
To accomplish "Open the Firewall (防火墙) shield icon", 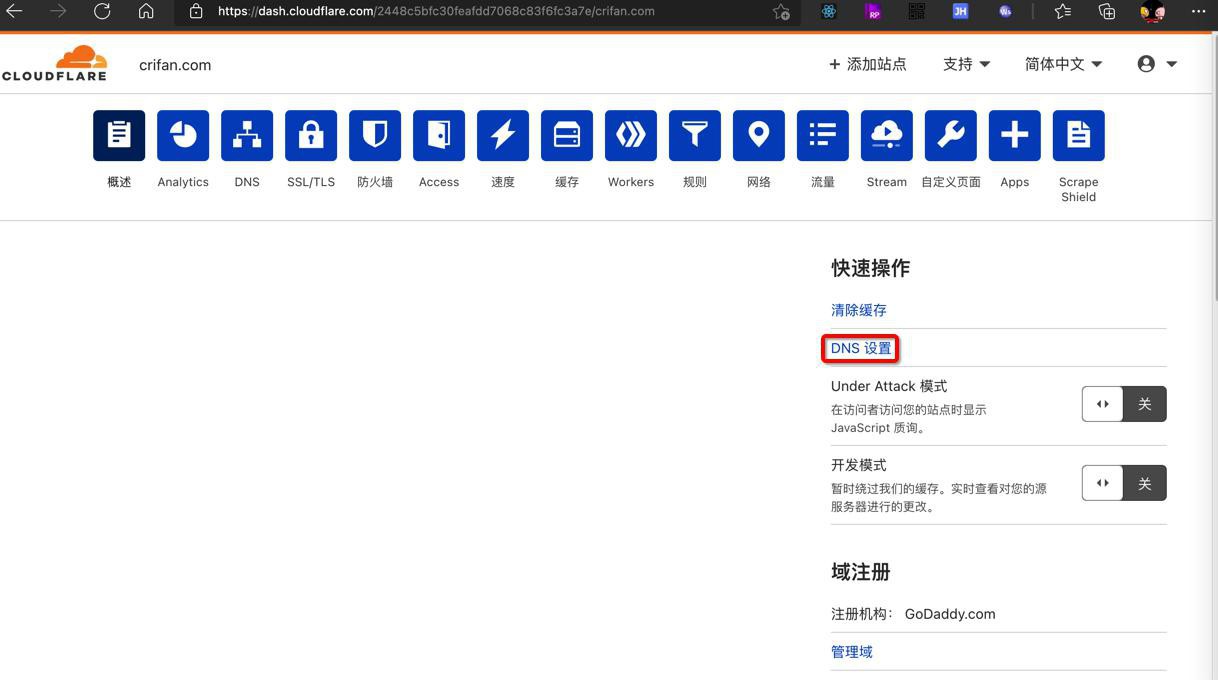I will [x=375, y=135].
